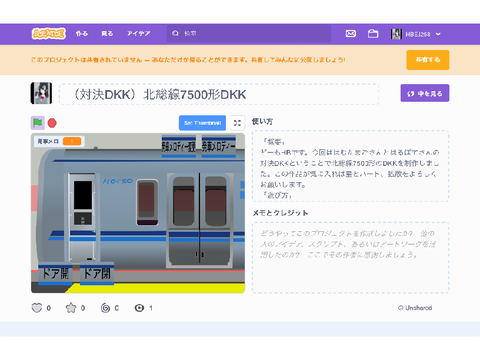
Task: Click the メモとクレジット section heading
Action: pos(280,213)
